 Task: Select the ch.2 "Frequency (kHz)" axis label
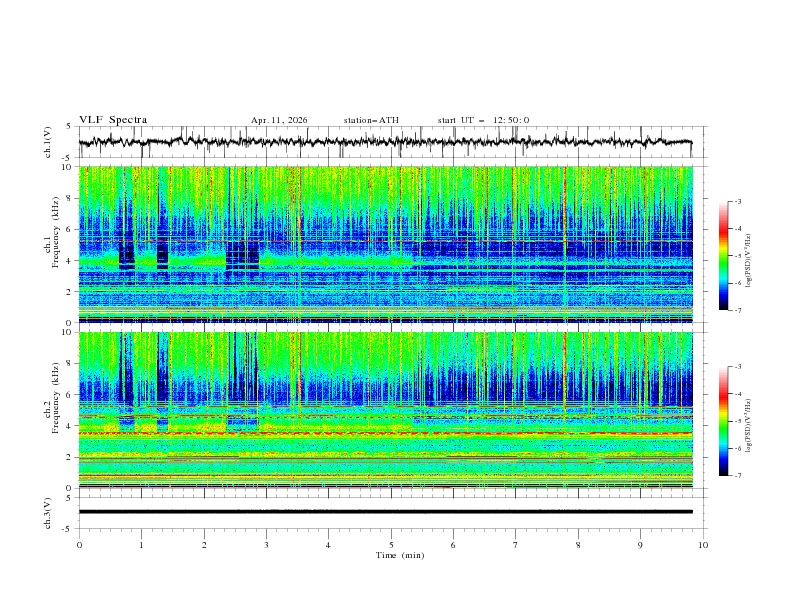pyautogui.click(x=56, y=398)
